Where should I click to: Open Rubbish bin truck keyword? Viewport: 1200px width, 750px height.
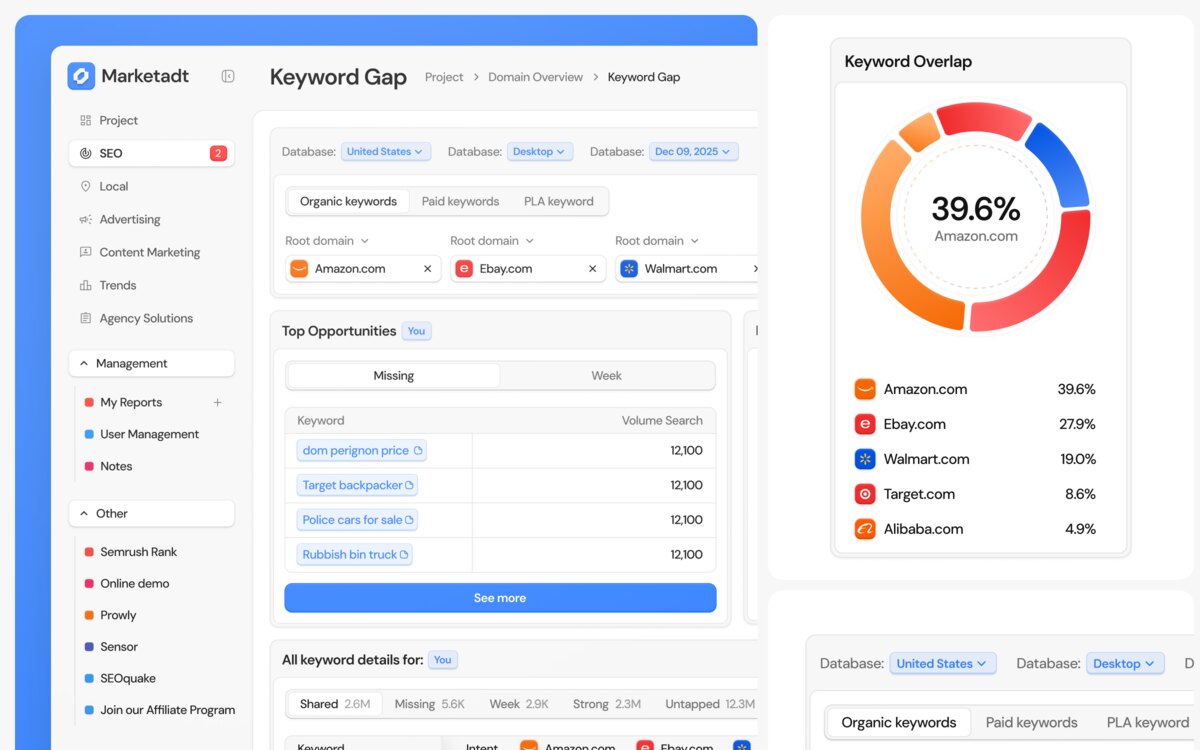(355, 554)
